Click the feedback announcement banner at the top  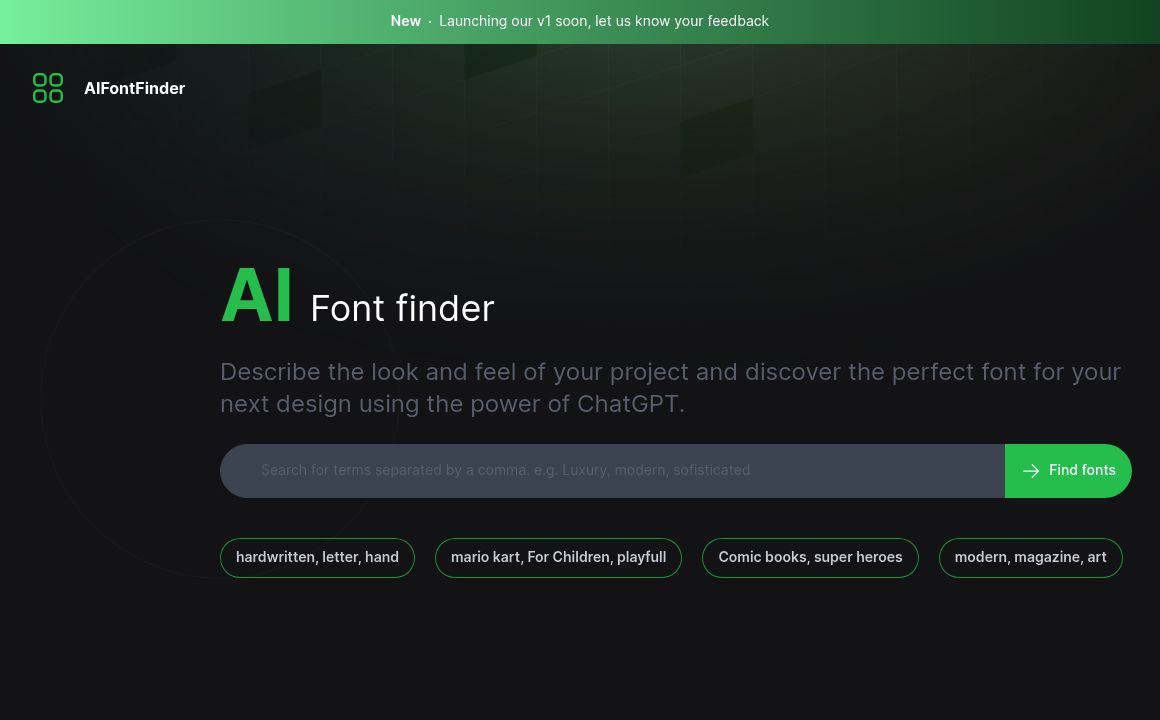(580, 21)
